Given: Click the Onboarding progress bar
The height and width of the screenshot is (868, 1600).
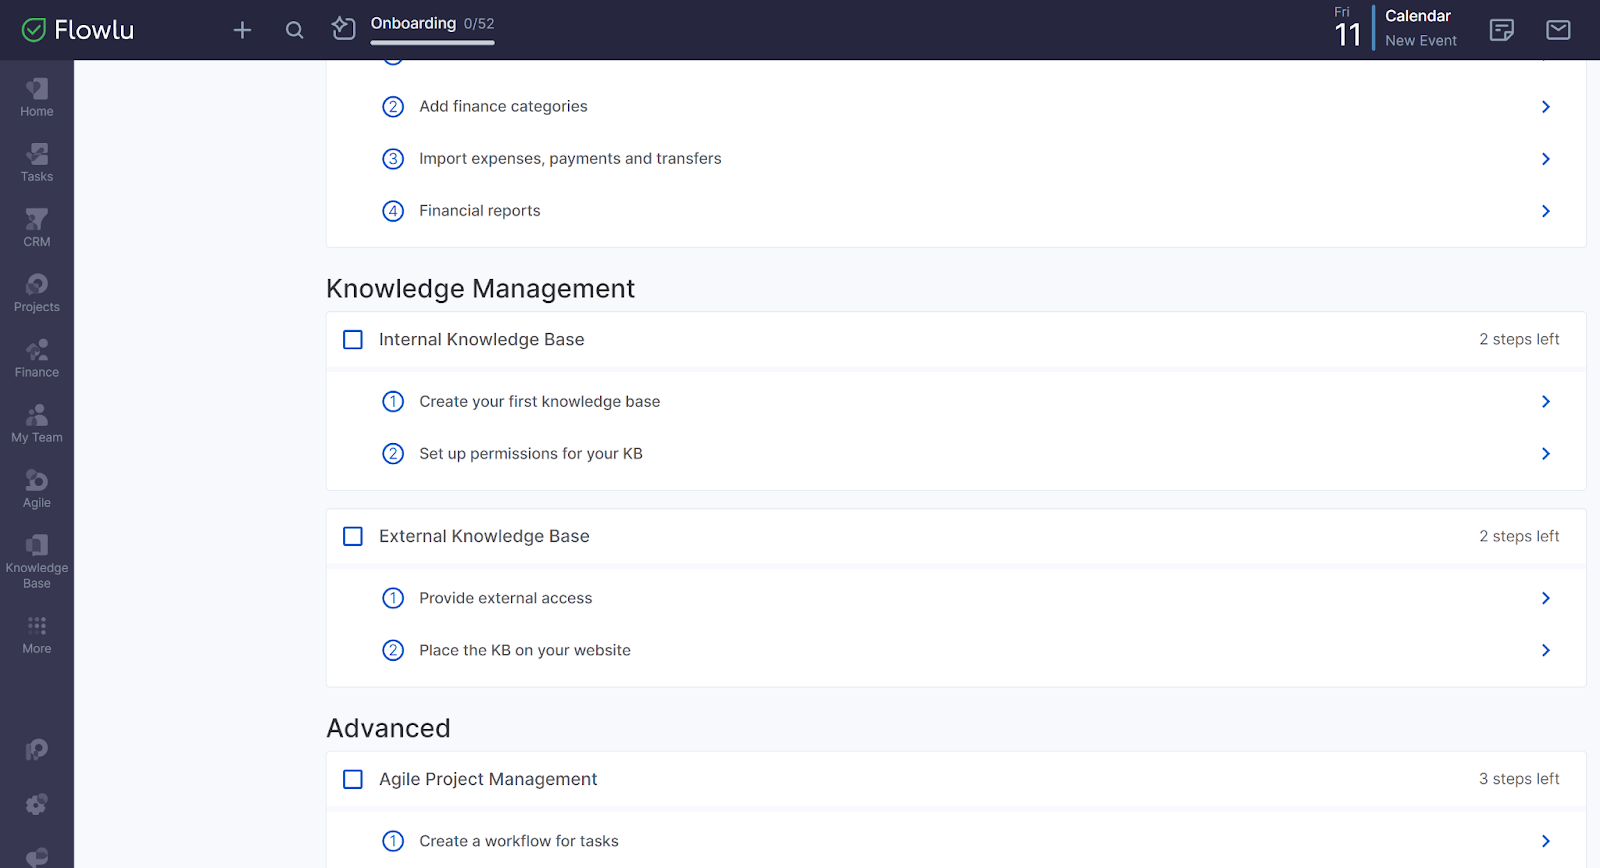Looking at the screenshot, I should [x=432, y=43].
